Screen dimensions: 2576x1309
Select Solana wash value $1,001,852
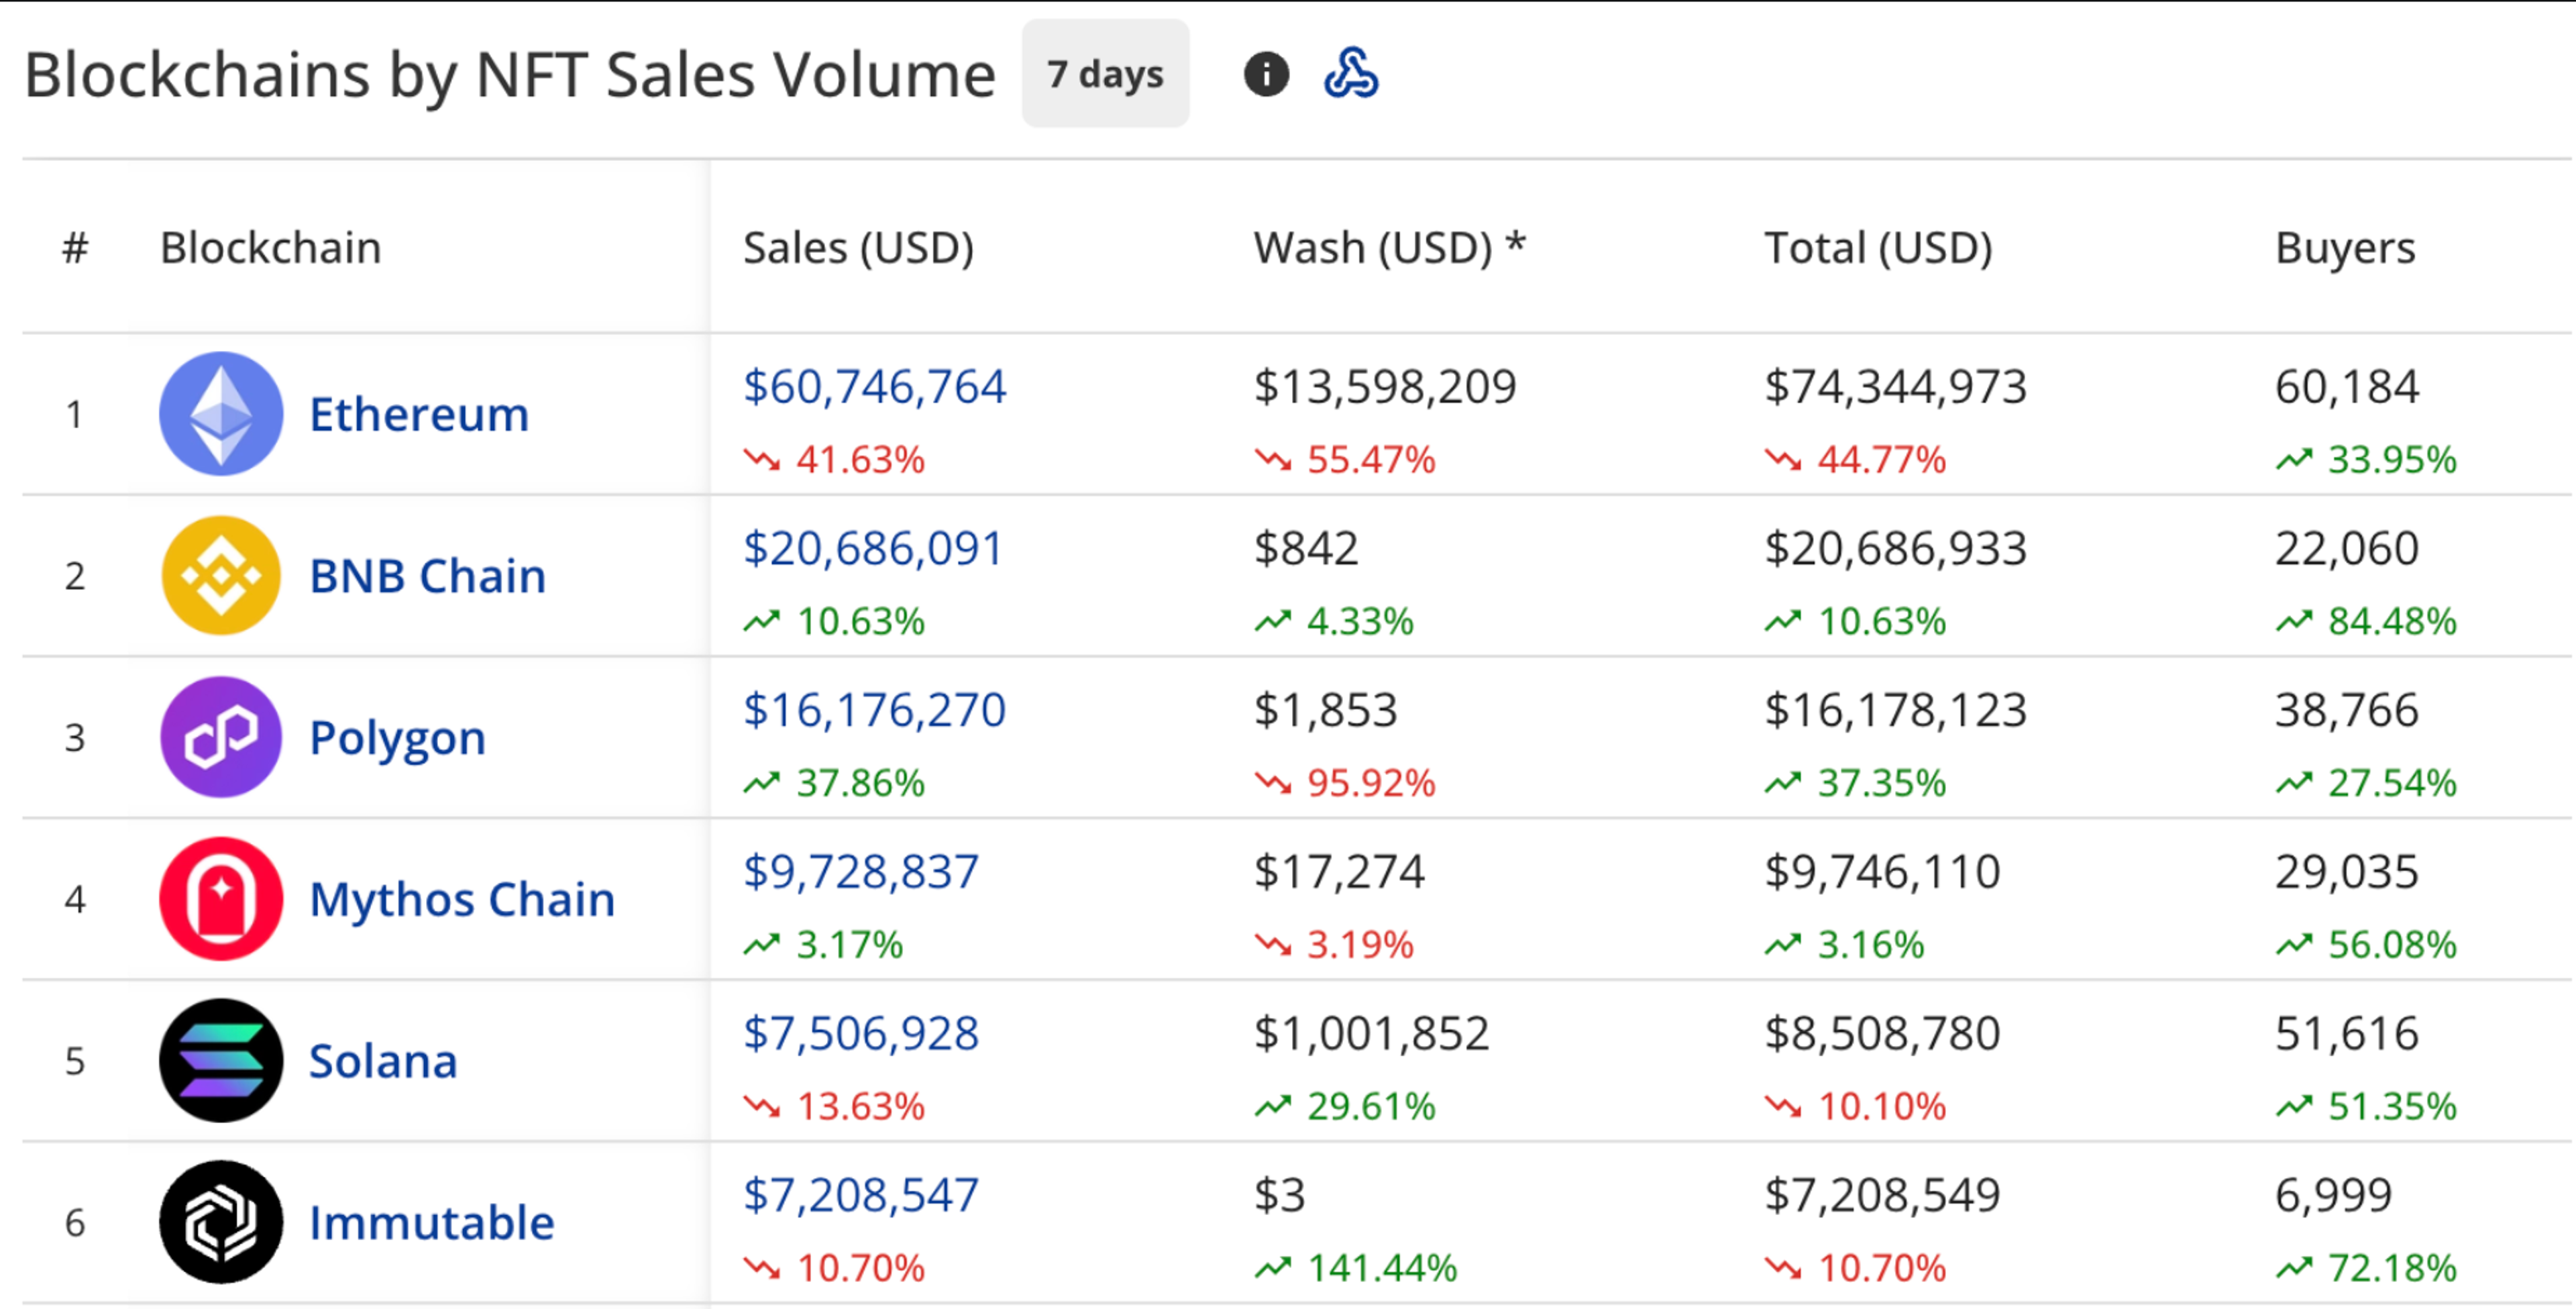[1372, 1033]
